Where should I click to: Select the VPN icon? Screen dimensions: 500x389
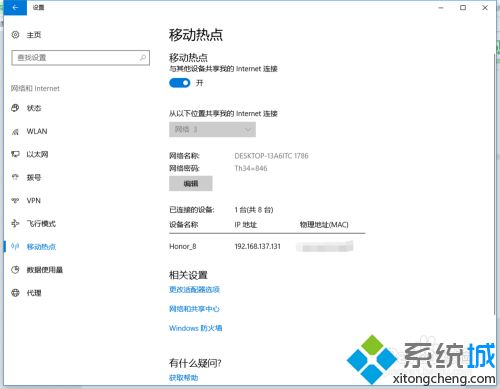[15, 201]
